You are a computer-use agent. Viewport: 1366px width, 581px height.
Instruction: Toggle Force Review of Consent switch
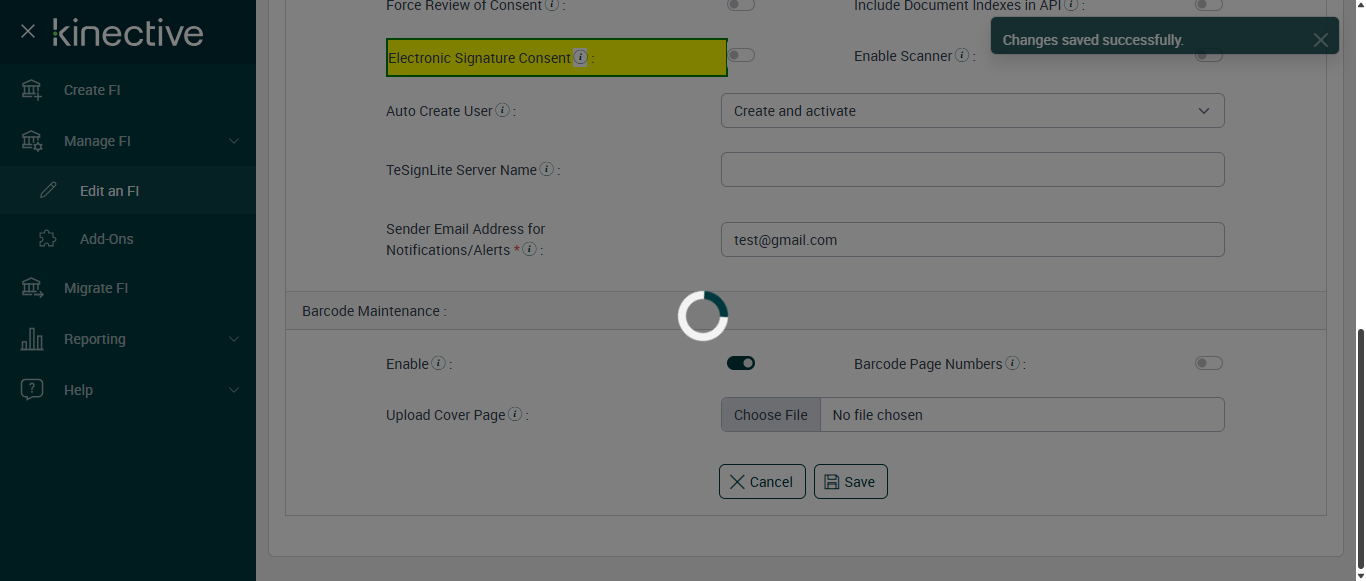[x=741, y=5]
